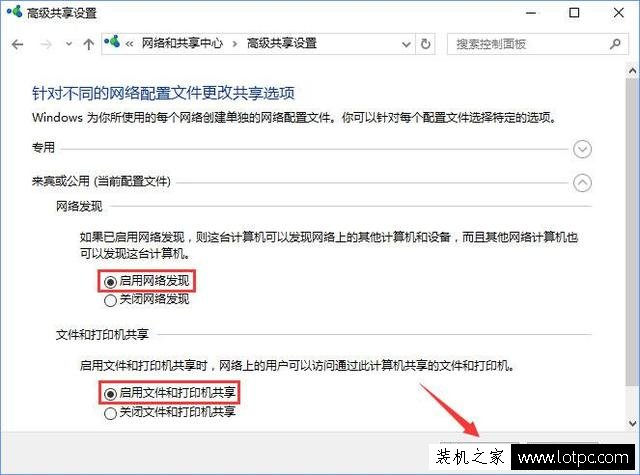Screen dimensions: 640x475
Task: Open the address bar history dropdown
Action: [406, 44]
